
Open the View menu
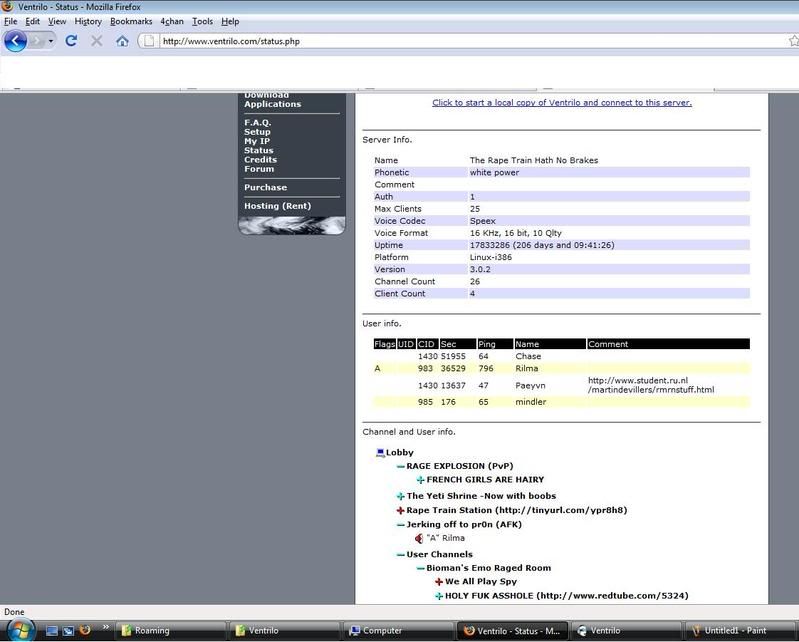(x=57, y=21)
